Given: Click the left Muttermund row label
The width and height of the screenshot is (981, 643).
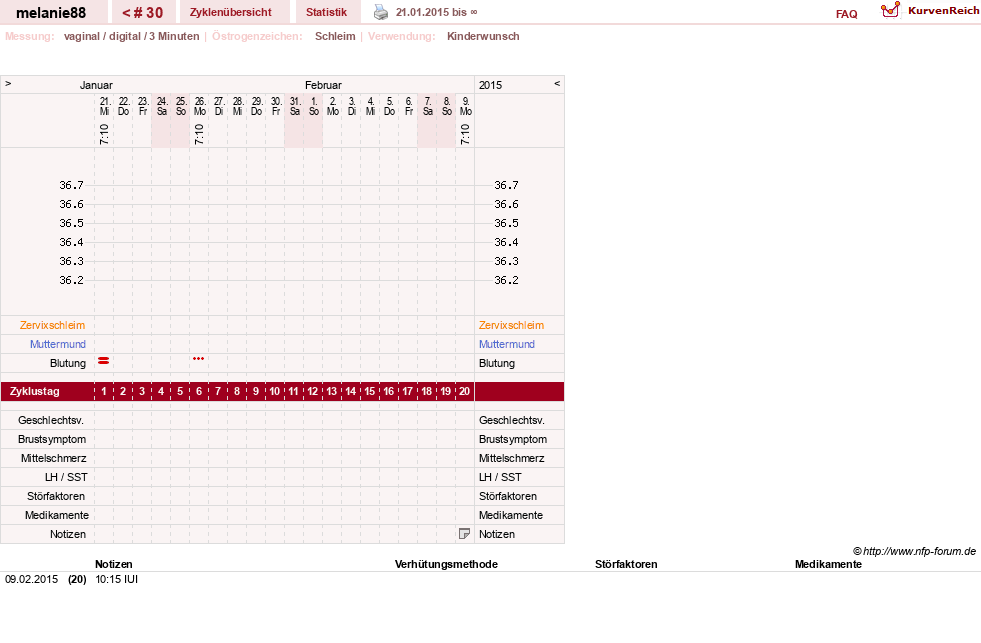Looking at the screenshot, I should click(58, 344).
